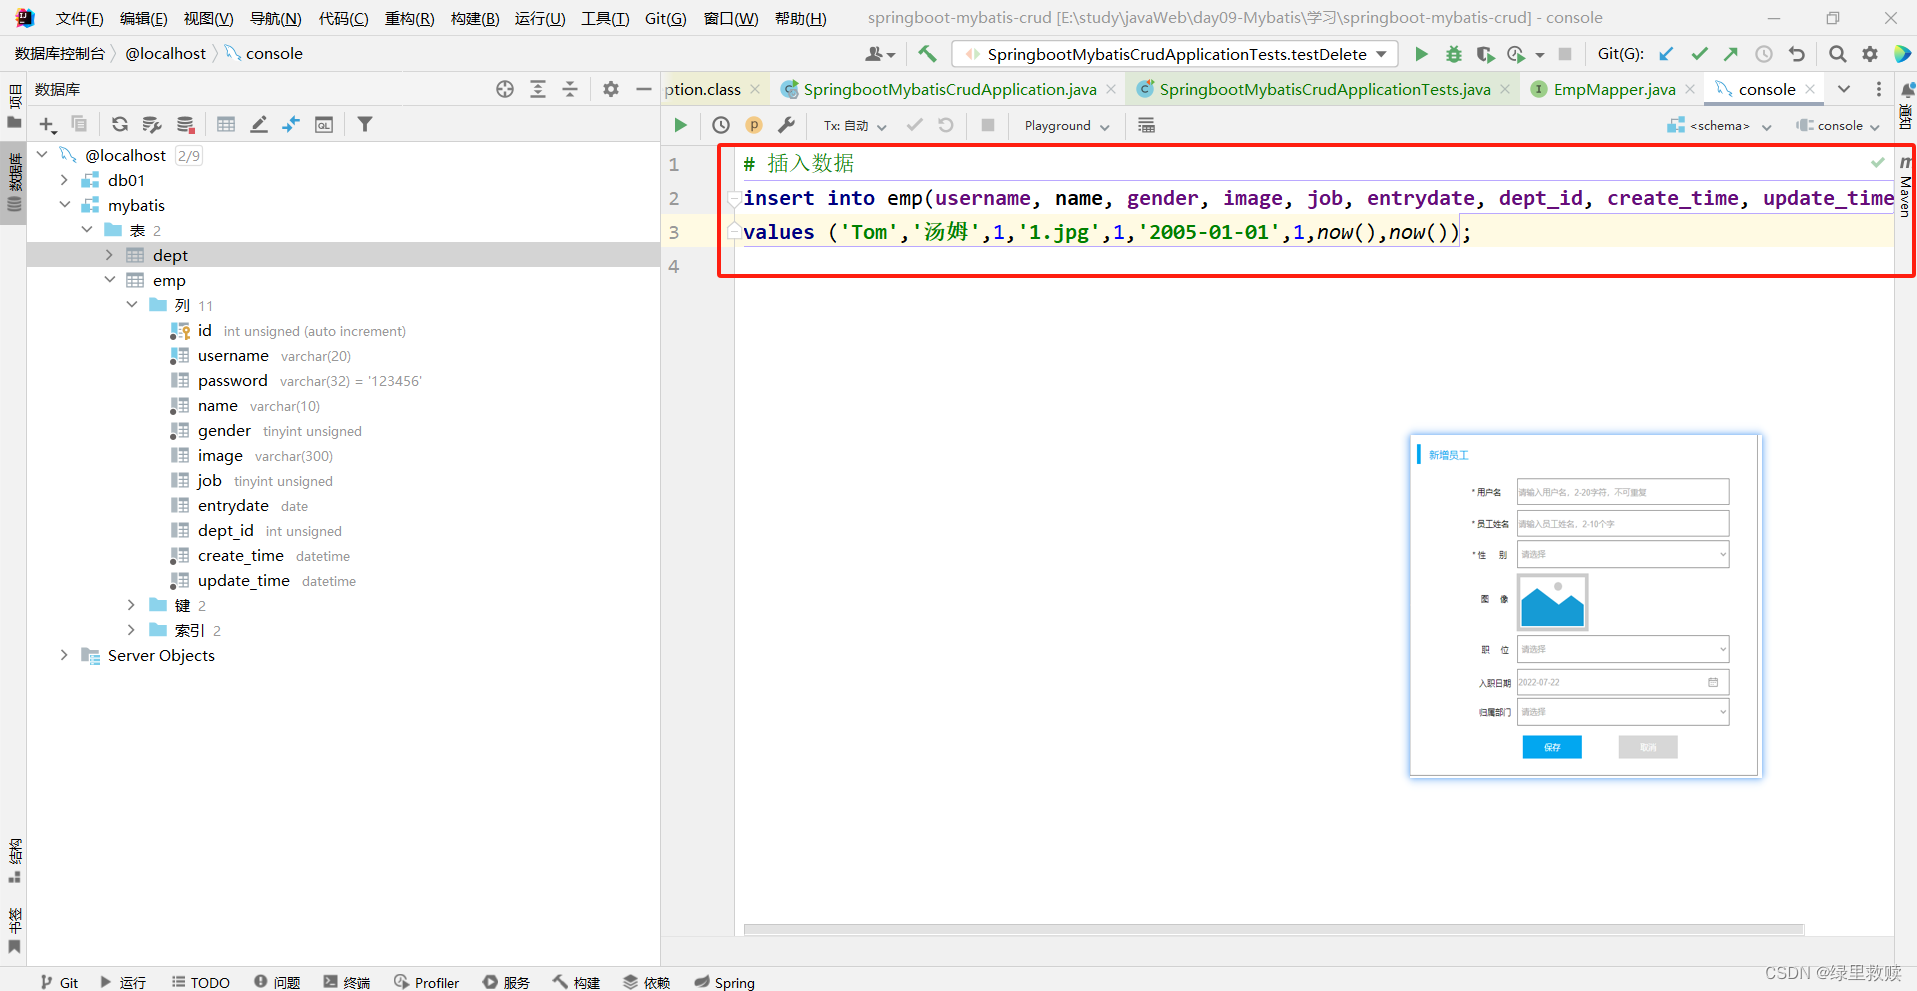Switch to the EmpMapper.java tab
This screenshot has width=1917, height=991.
coord(1612,89)
